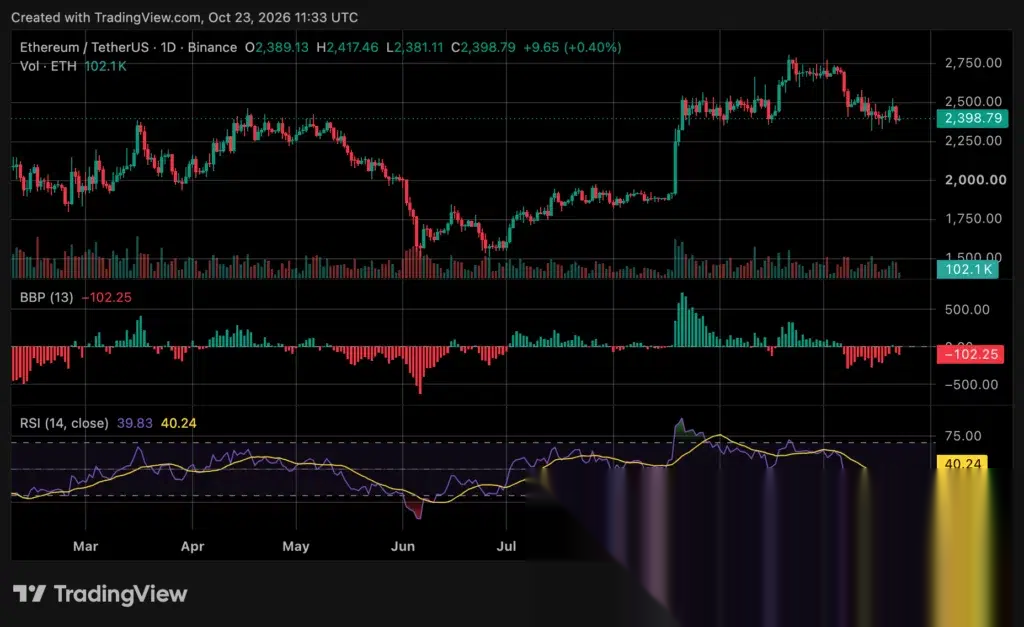The width and height of the screenshot is (1024, 627).
Task: Click the high price value H2,417.46
Action: click(347, 48)
